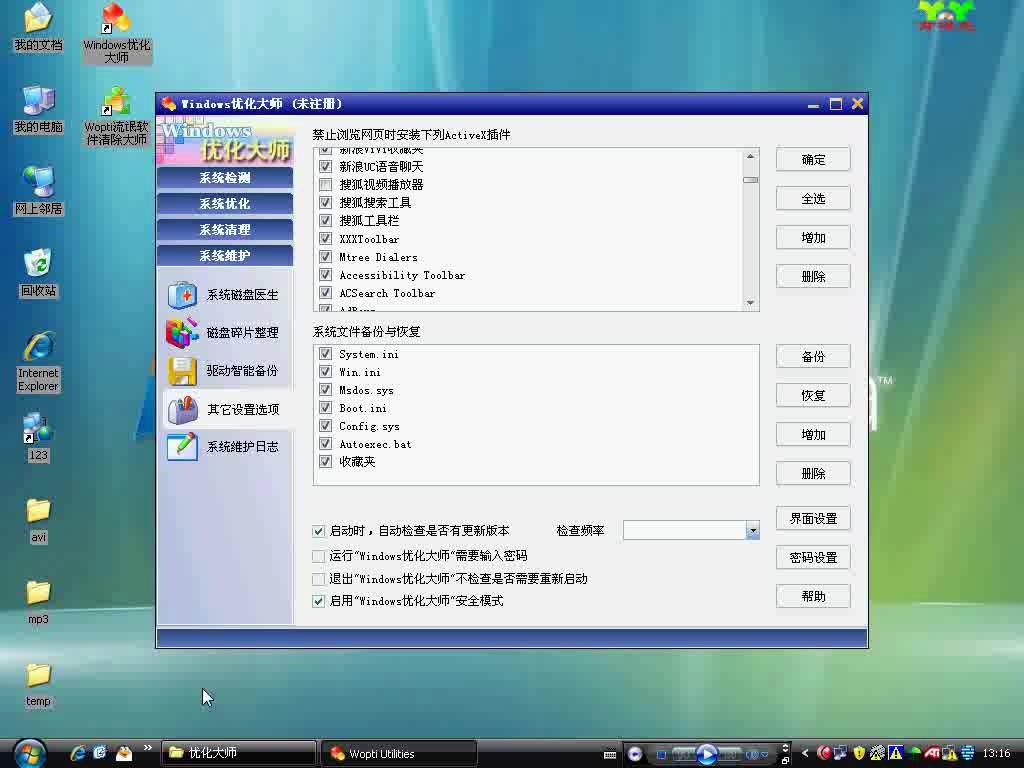The height and width of the screenshot is (768, 1024).
Task: Open the Start menu orb
Action: coord(29,753)
